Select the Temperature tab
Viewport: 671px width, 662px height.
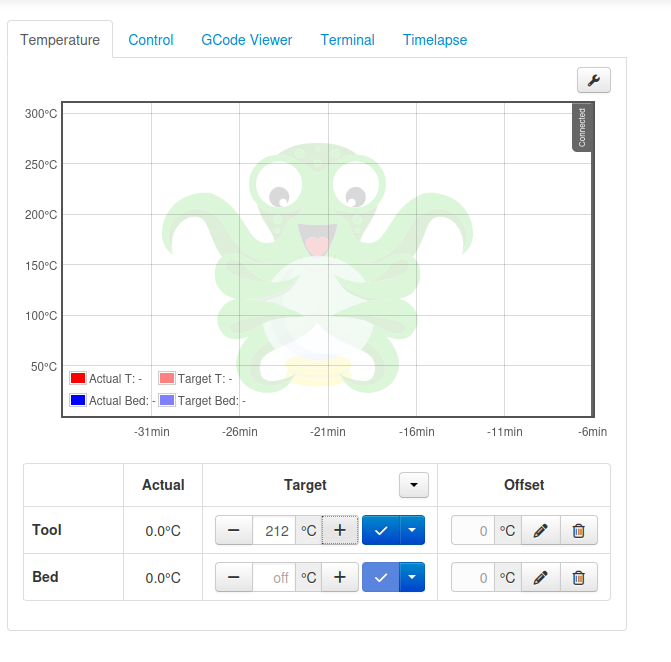pyautogui.click(x=60, y=40)
